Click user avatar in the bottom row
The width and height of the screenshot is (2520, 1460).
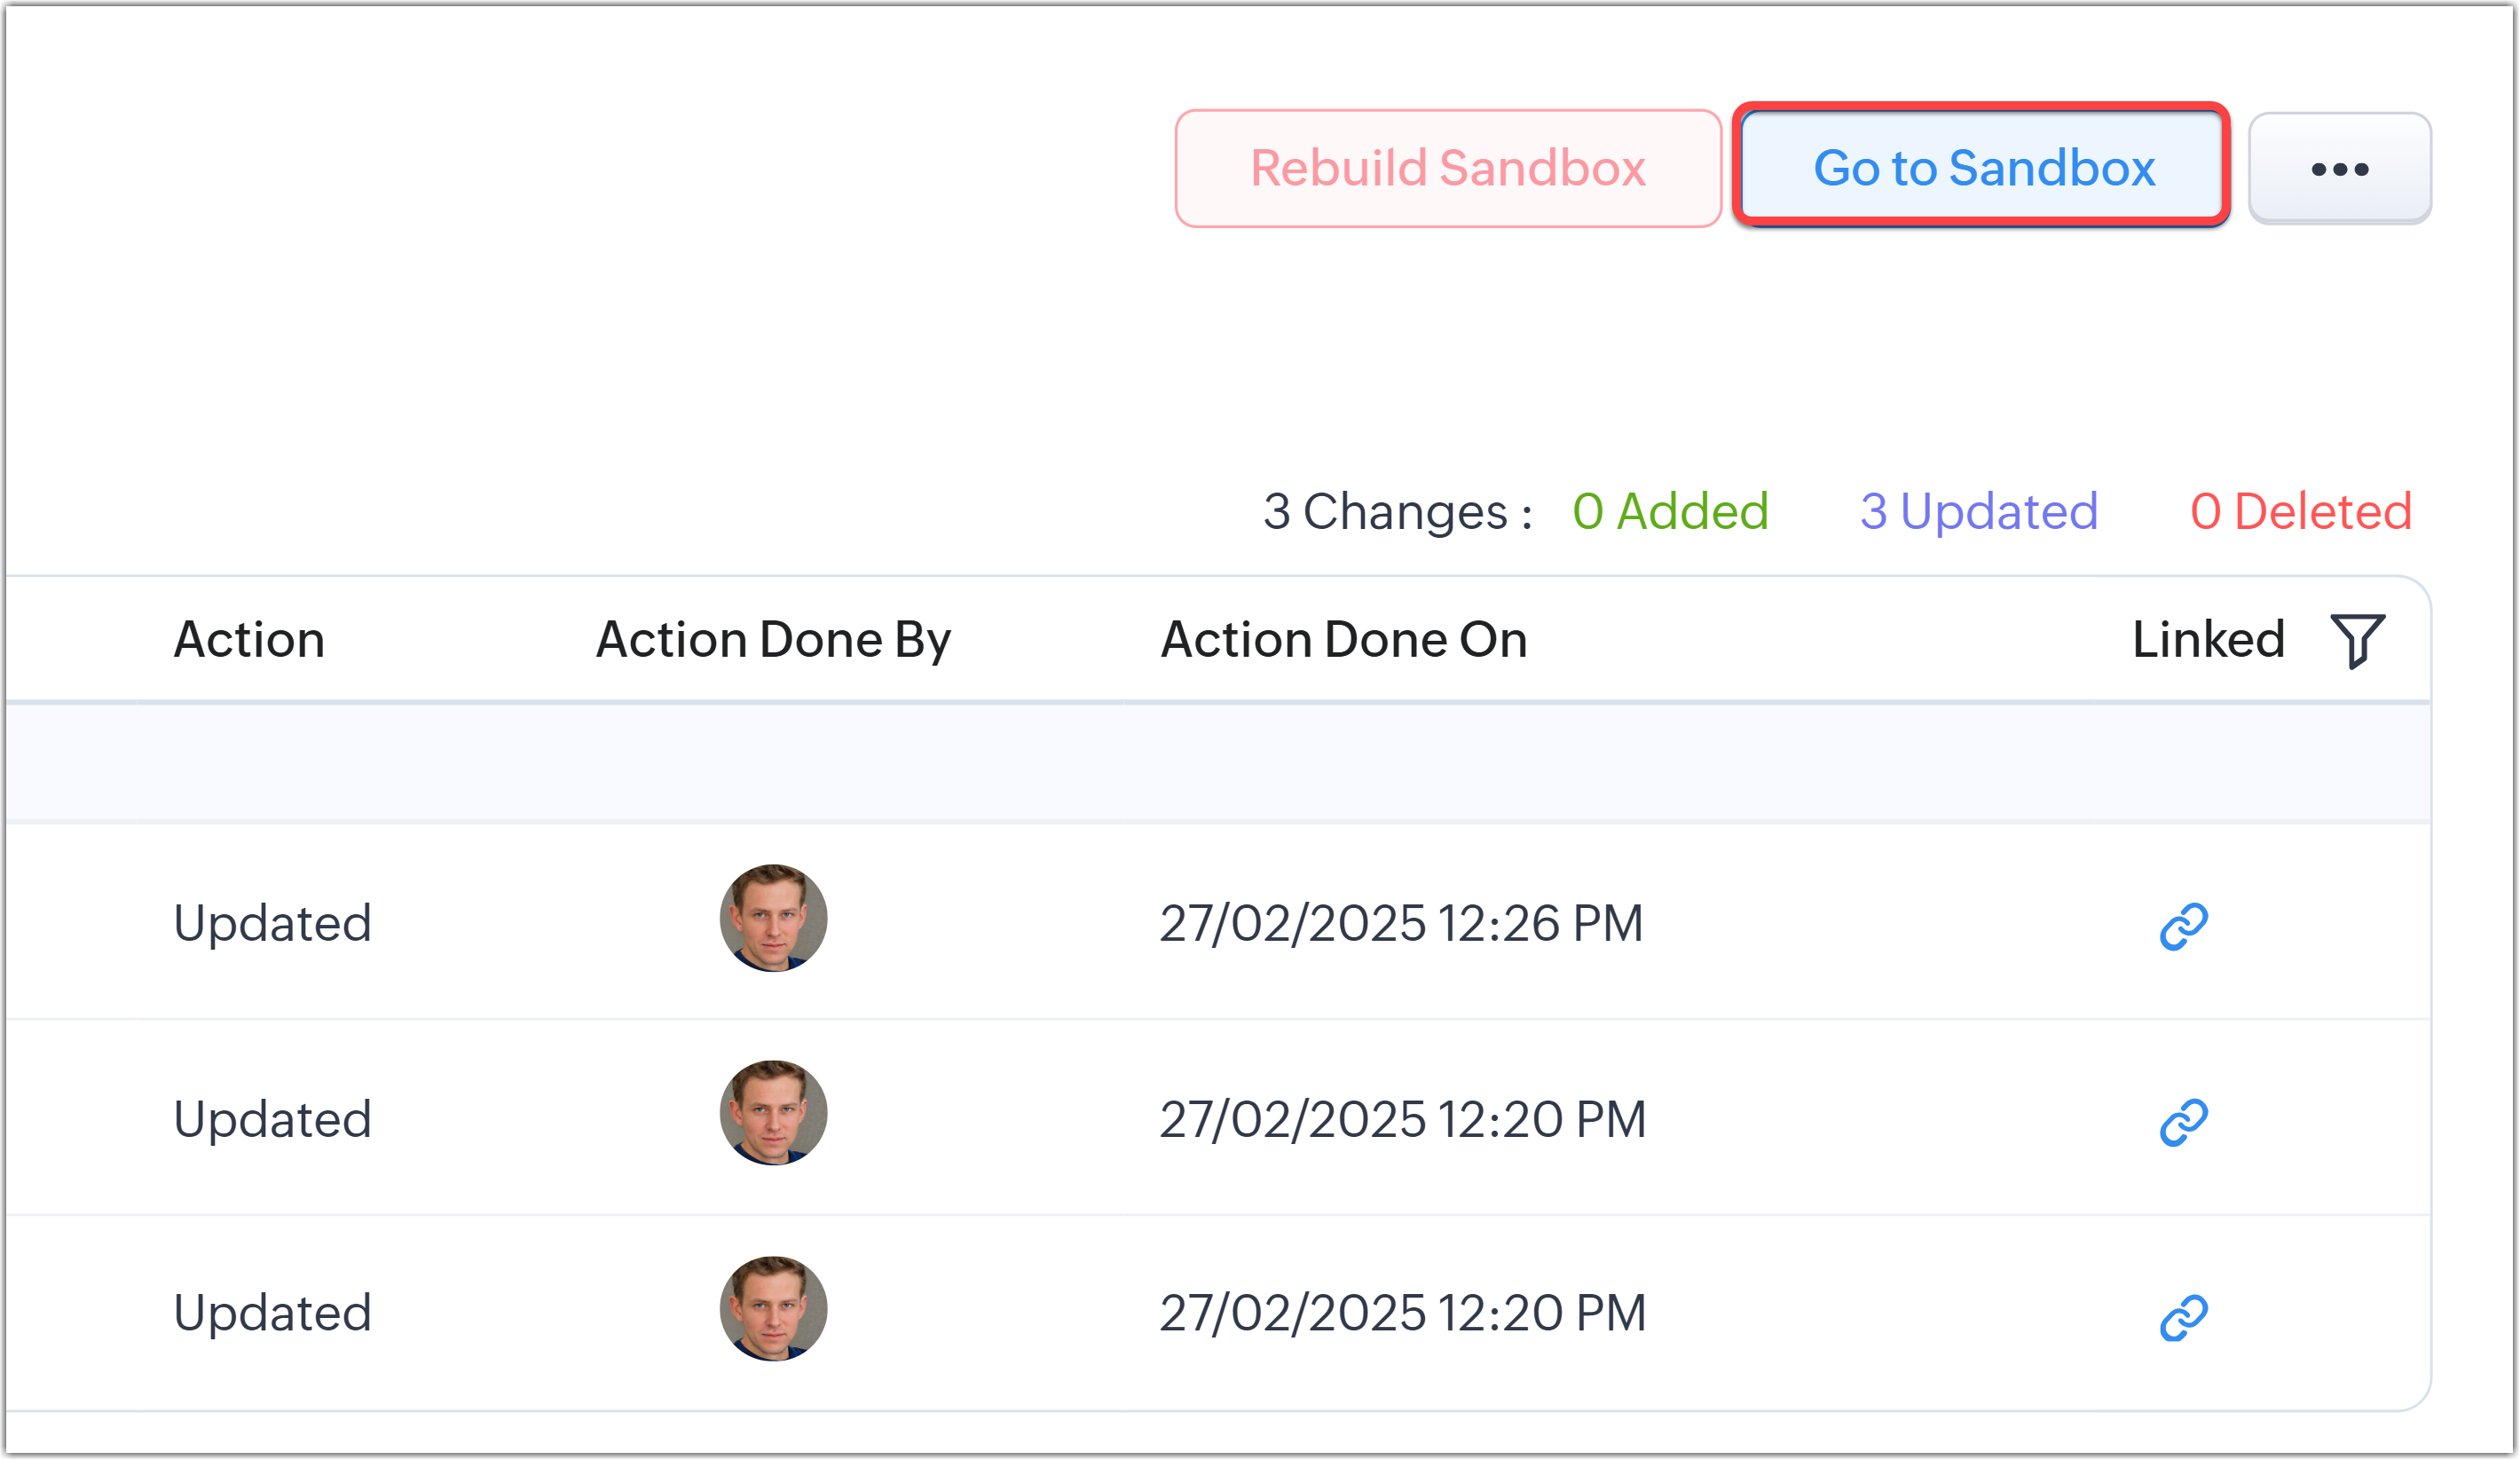click(773, 1309)
